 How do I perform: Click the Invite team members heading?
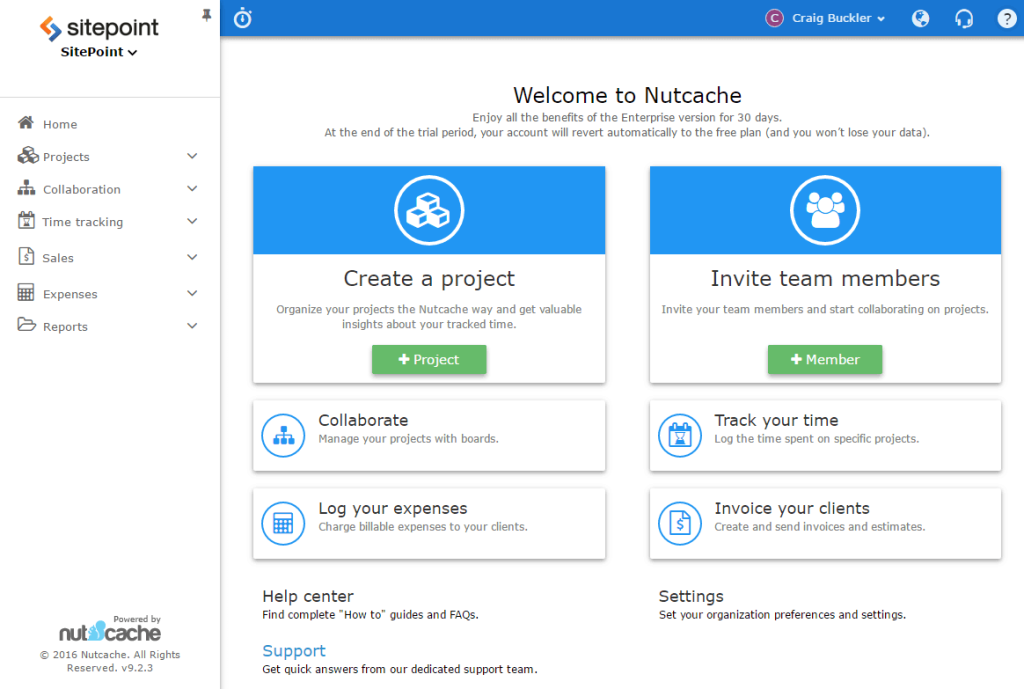tap(825, 279)
